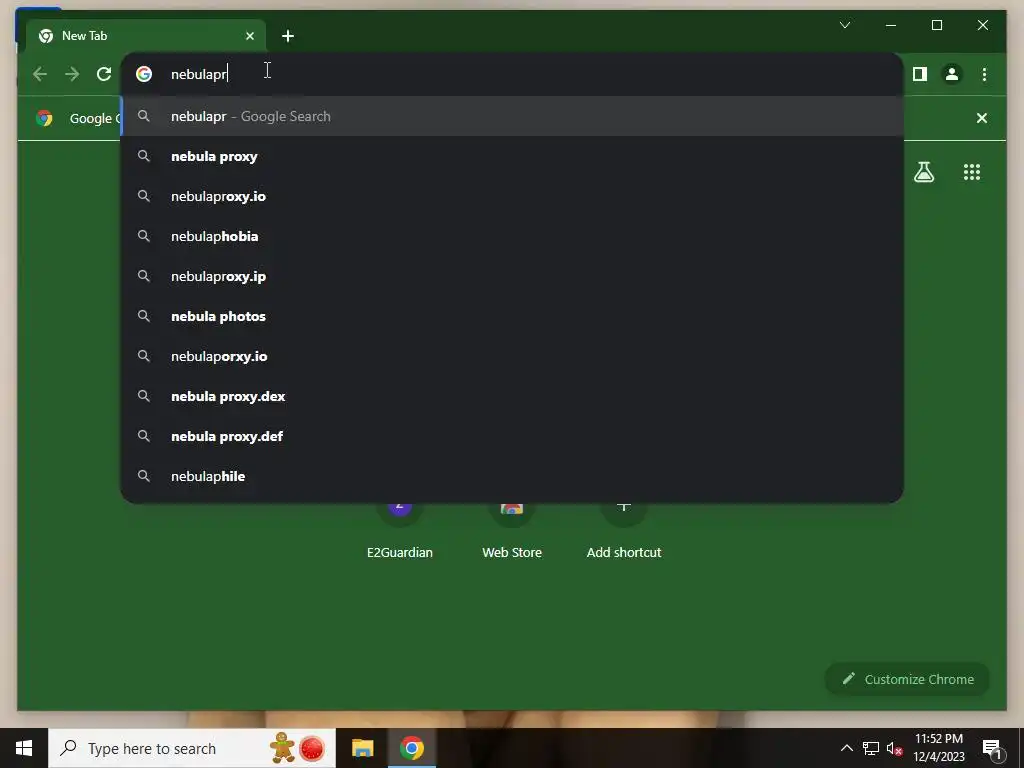Open Customize Chrome button

click(907, 679)
